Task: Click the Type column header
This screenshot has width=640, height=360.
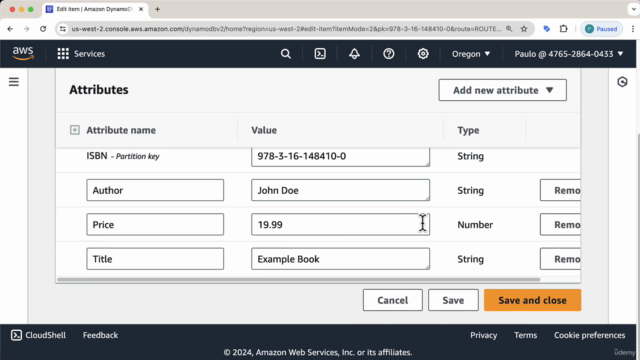Action: click(468, 130)
